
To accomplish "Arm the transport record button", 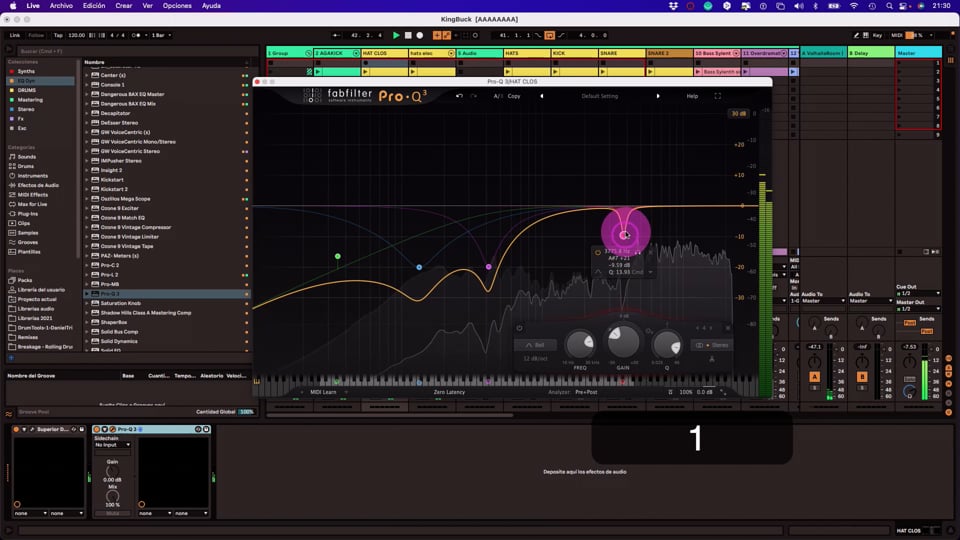I will pos(420,36).
